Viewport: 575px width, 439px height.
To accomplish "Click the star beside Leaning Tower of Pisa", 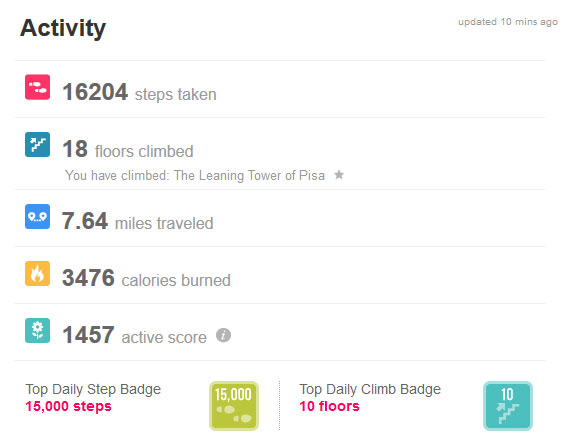I will coord(339,175).
